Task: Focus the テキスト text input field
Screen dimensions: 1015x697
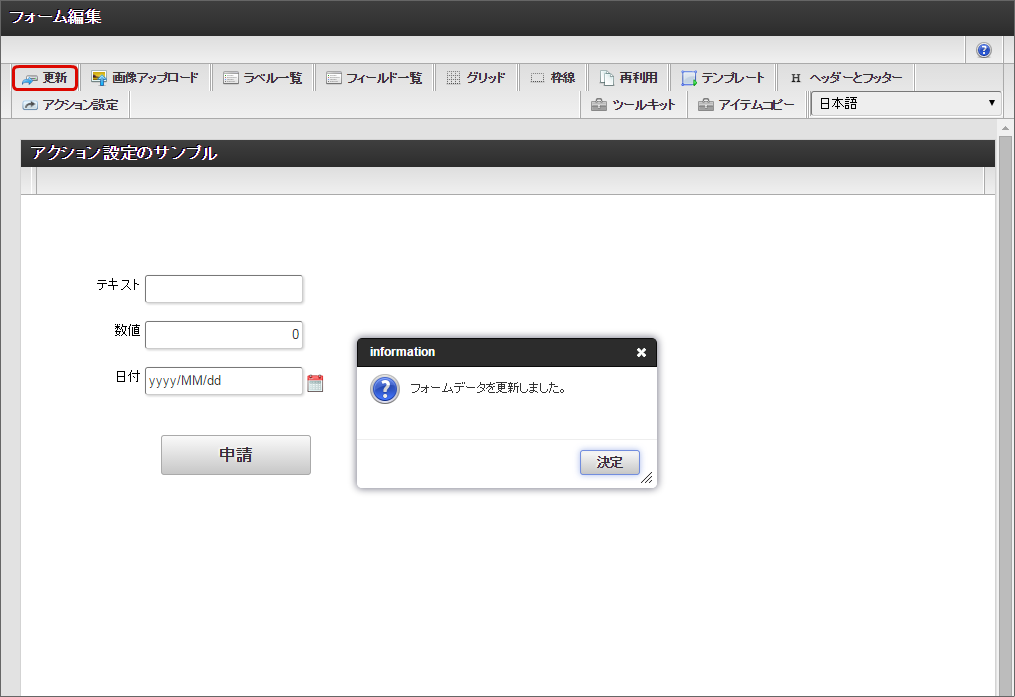Action: (224, 289)
